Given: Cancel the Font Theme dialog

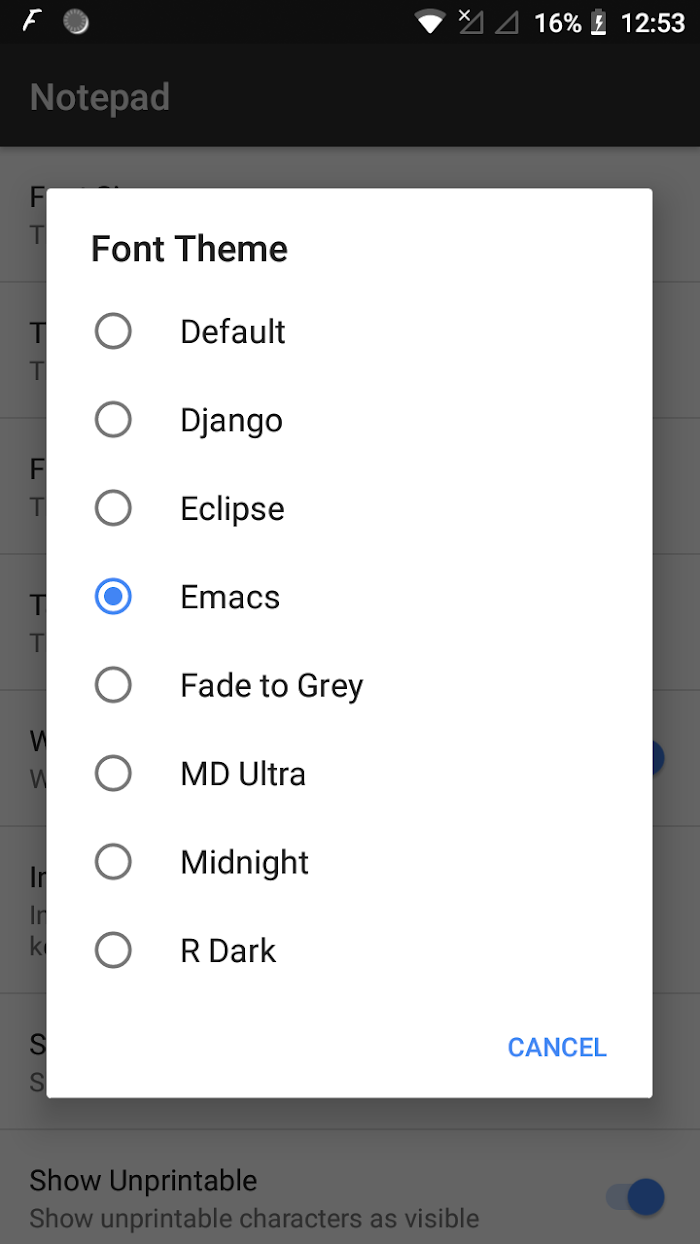Looking at the screenshot, I should click(557, 1047).
